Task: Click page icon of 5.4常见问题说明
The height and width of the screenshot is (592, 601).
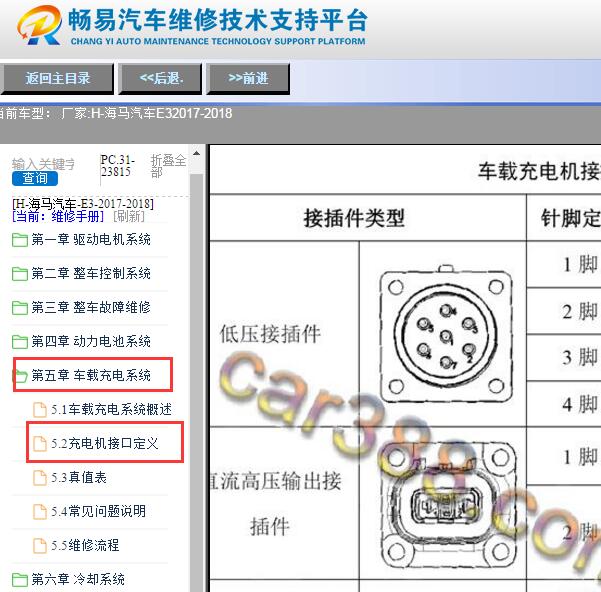Action: click(x=40, y=511)
